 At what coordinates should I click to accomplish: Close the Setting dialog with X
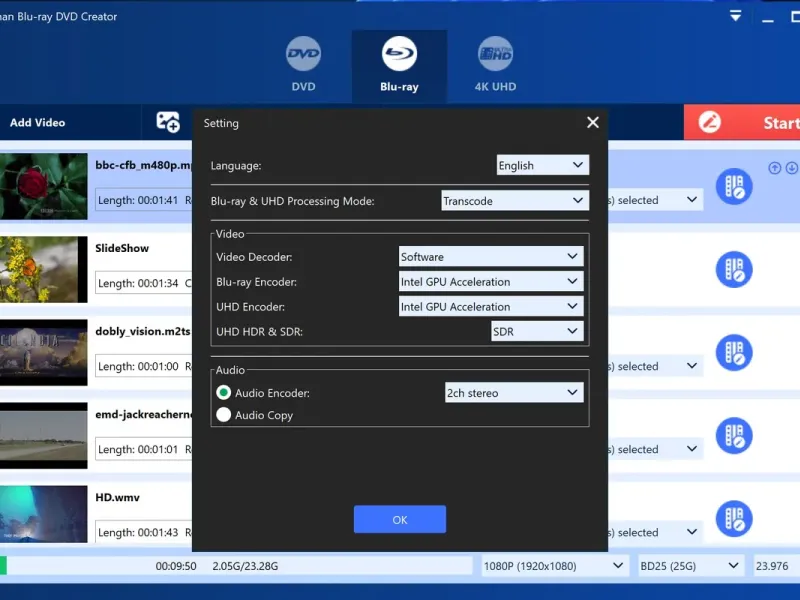(592, 122)
